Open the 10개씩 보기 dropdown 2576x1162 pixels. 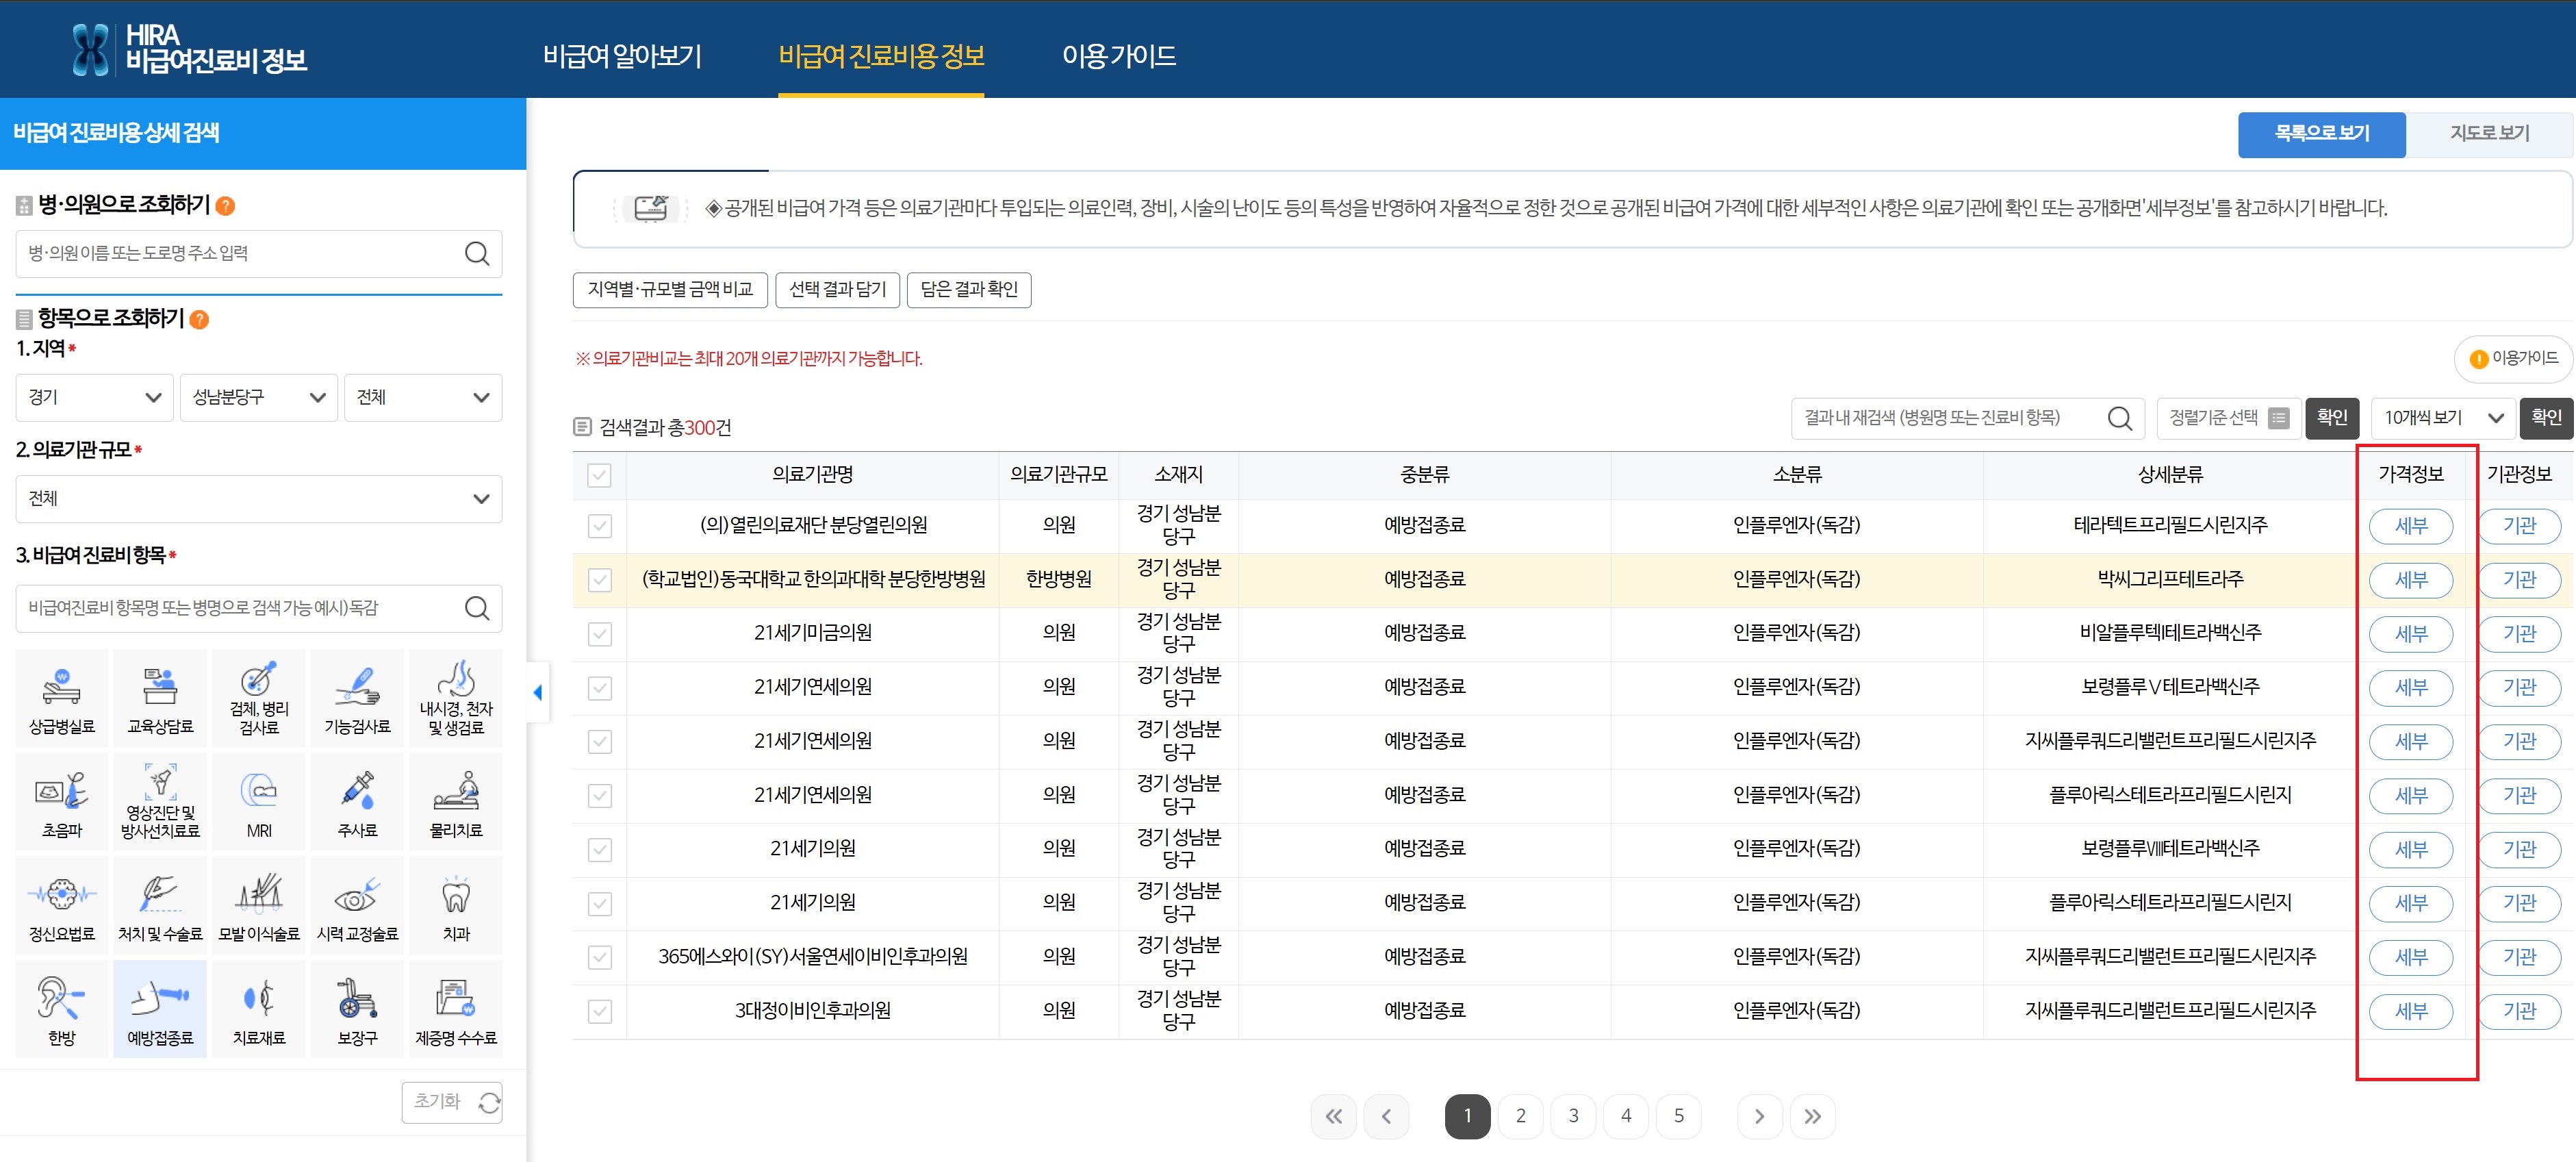[x=2442, y=418]
